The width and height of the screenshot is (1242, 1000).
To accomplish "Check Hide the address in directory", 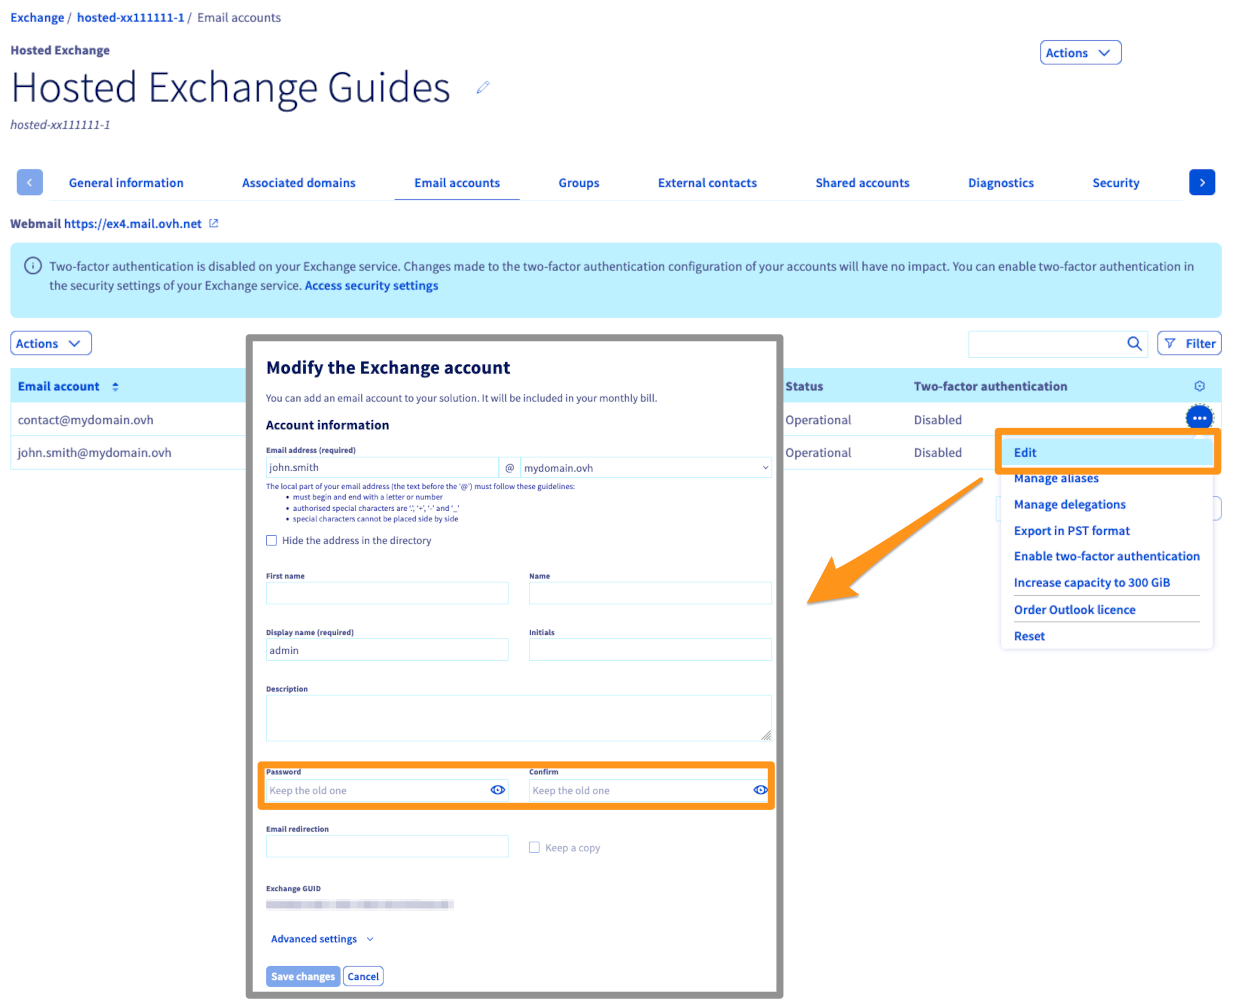I will point(272,541).
